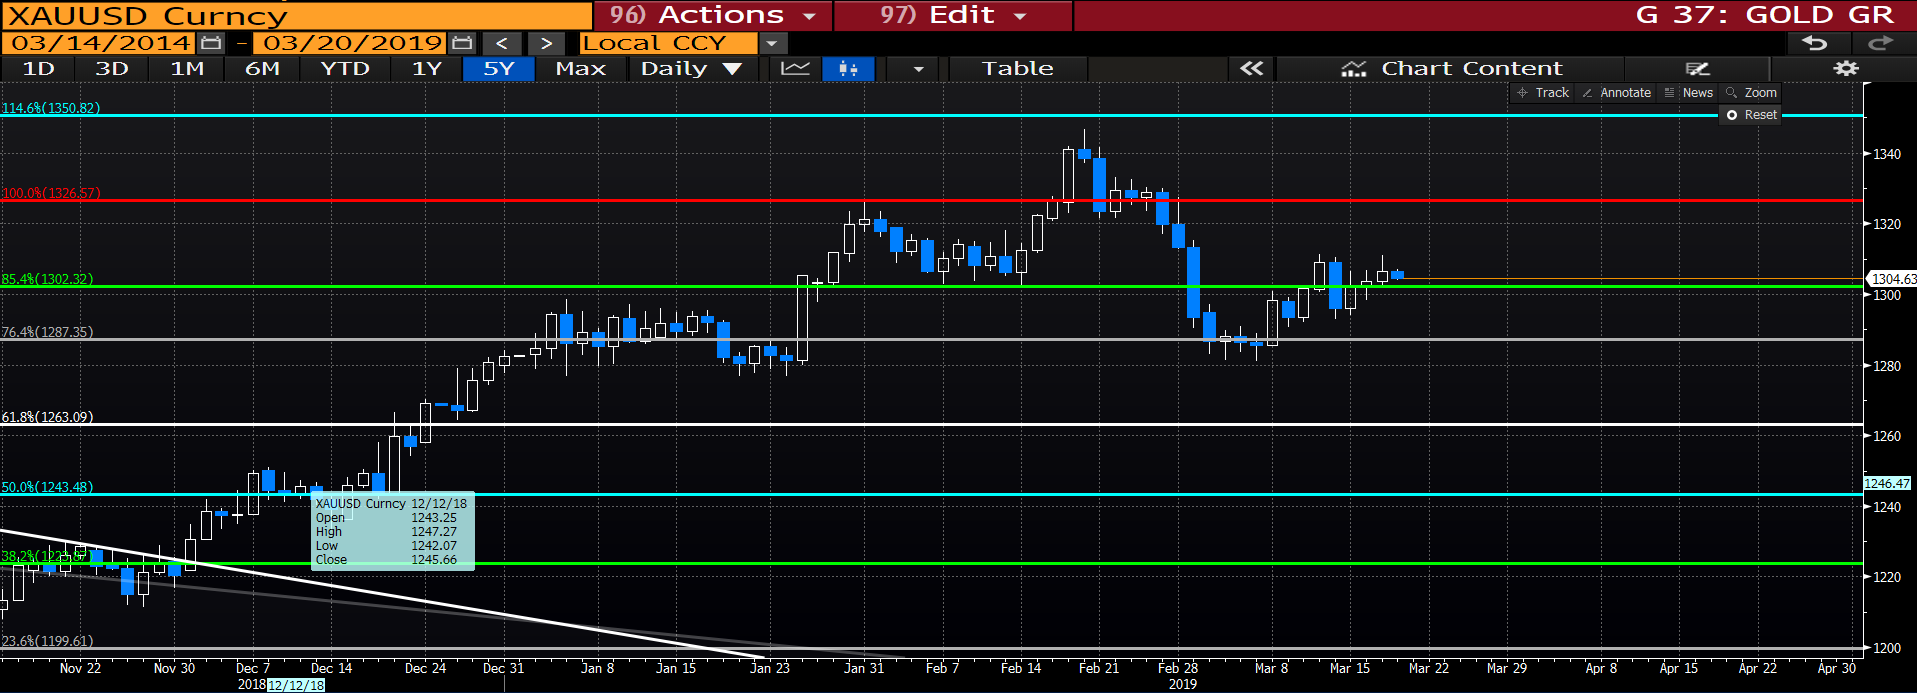
Task: Open the start date calendar picker
Action: (x=211, y=43)
